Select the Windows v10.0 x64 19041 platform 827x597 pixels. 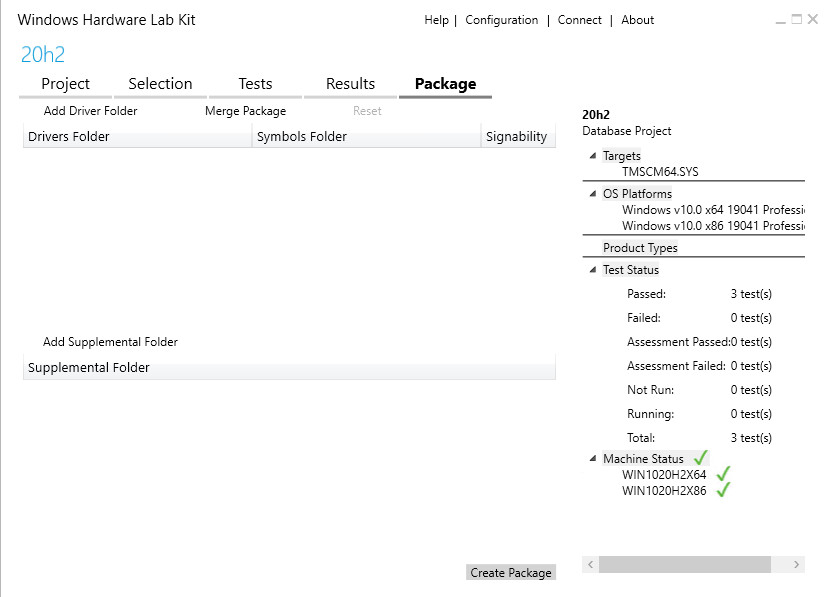(x=713, y=210)
